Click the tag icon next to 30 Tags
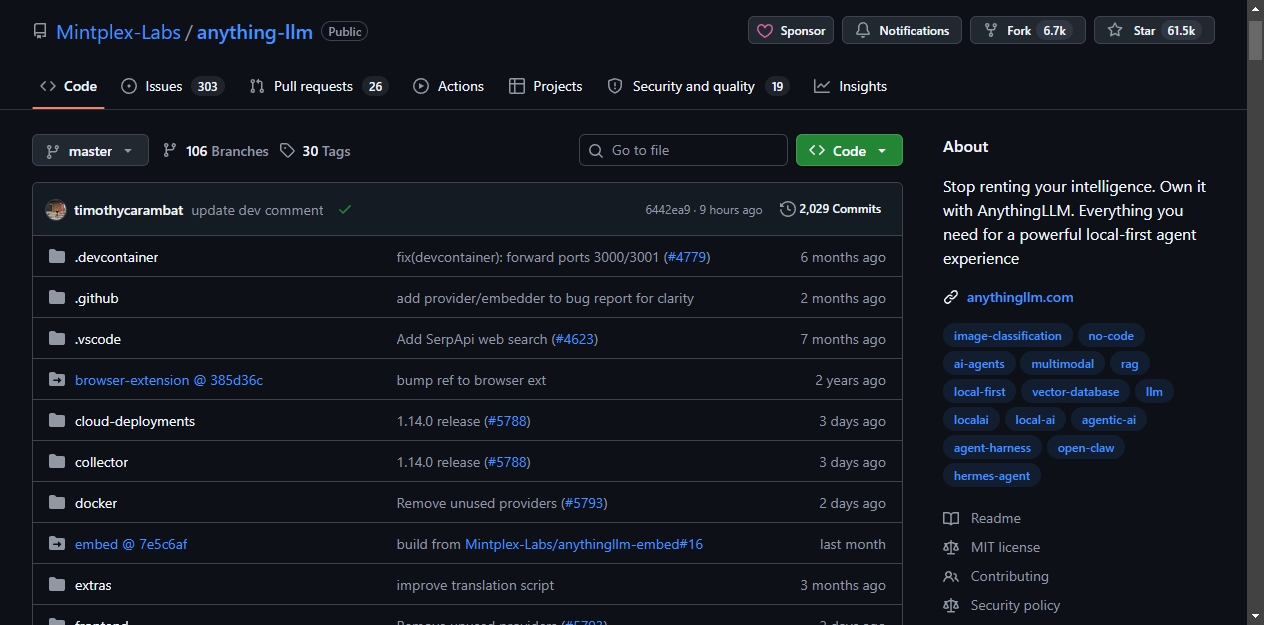The width and height of the screenshot is (1264, 625). pos(288,151)
